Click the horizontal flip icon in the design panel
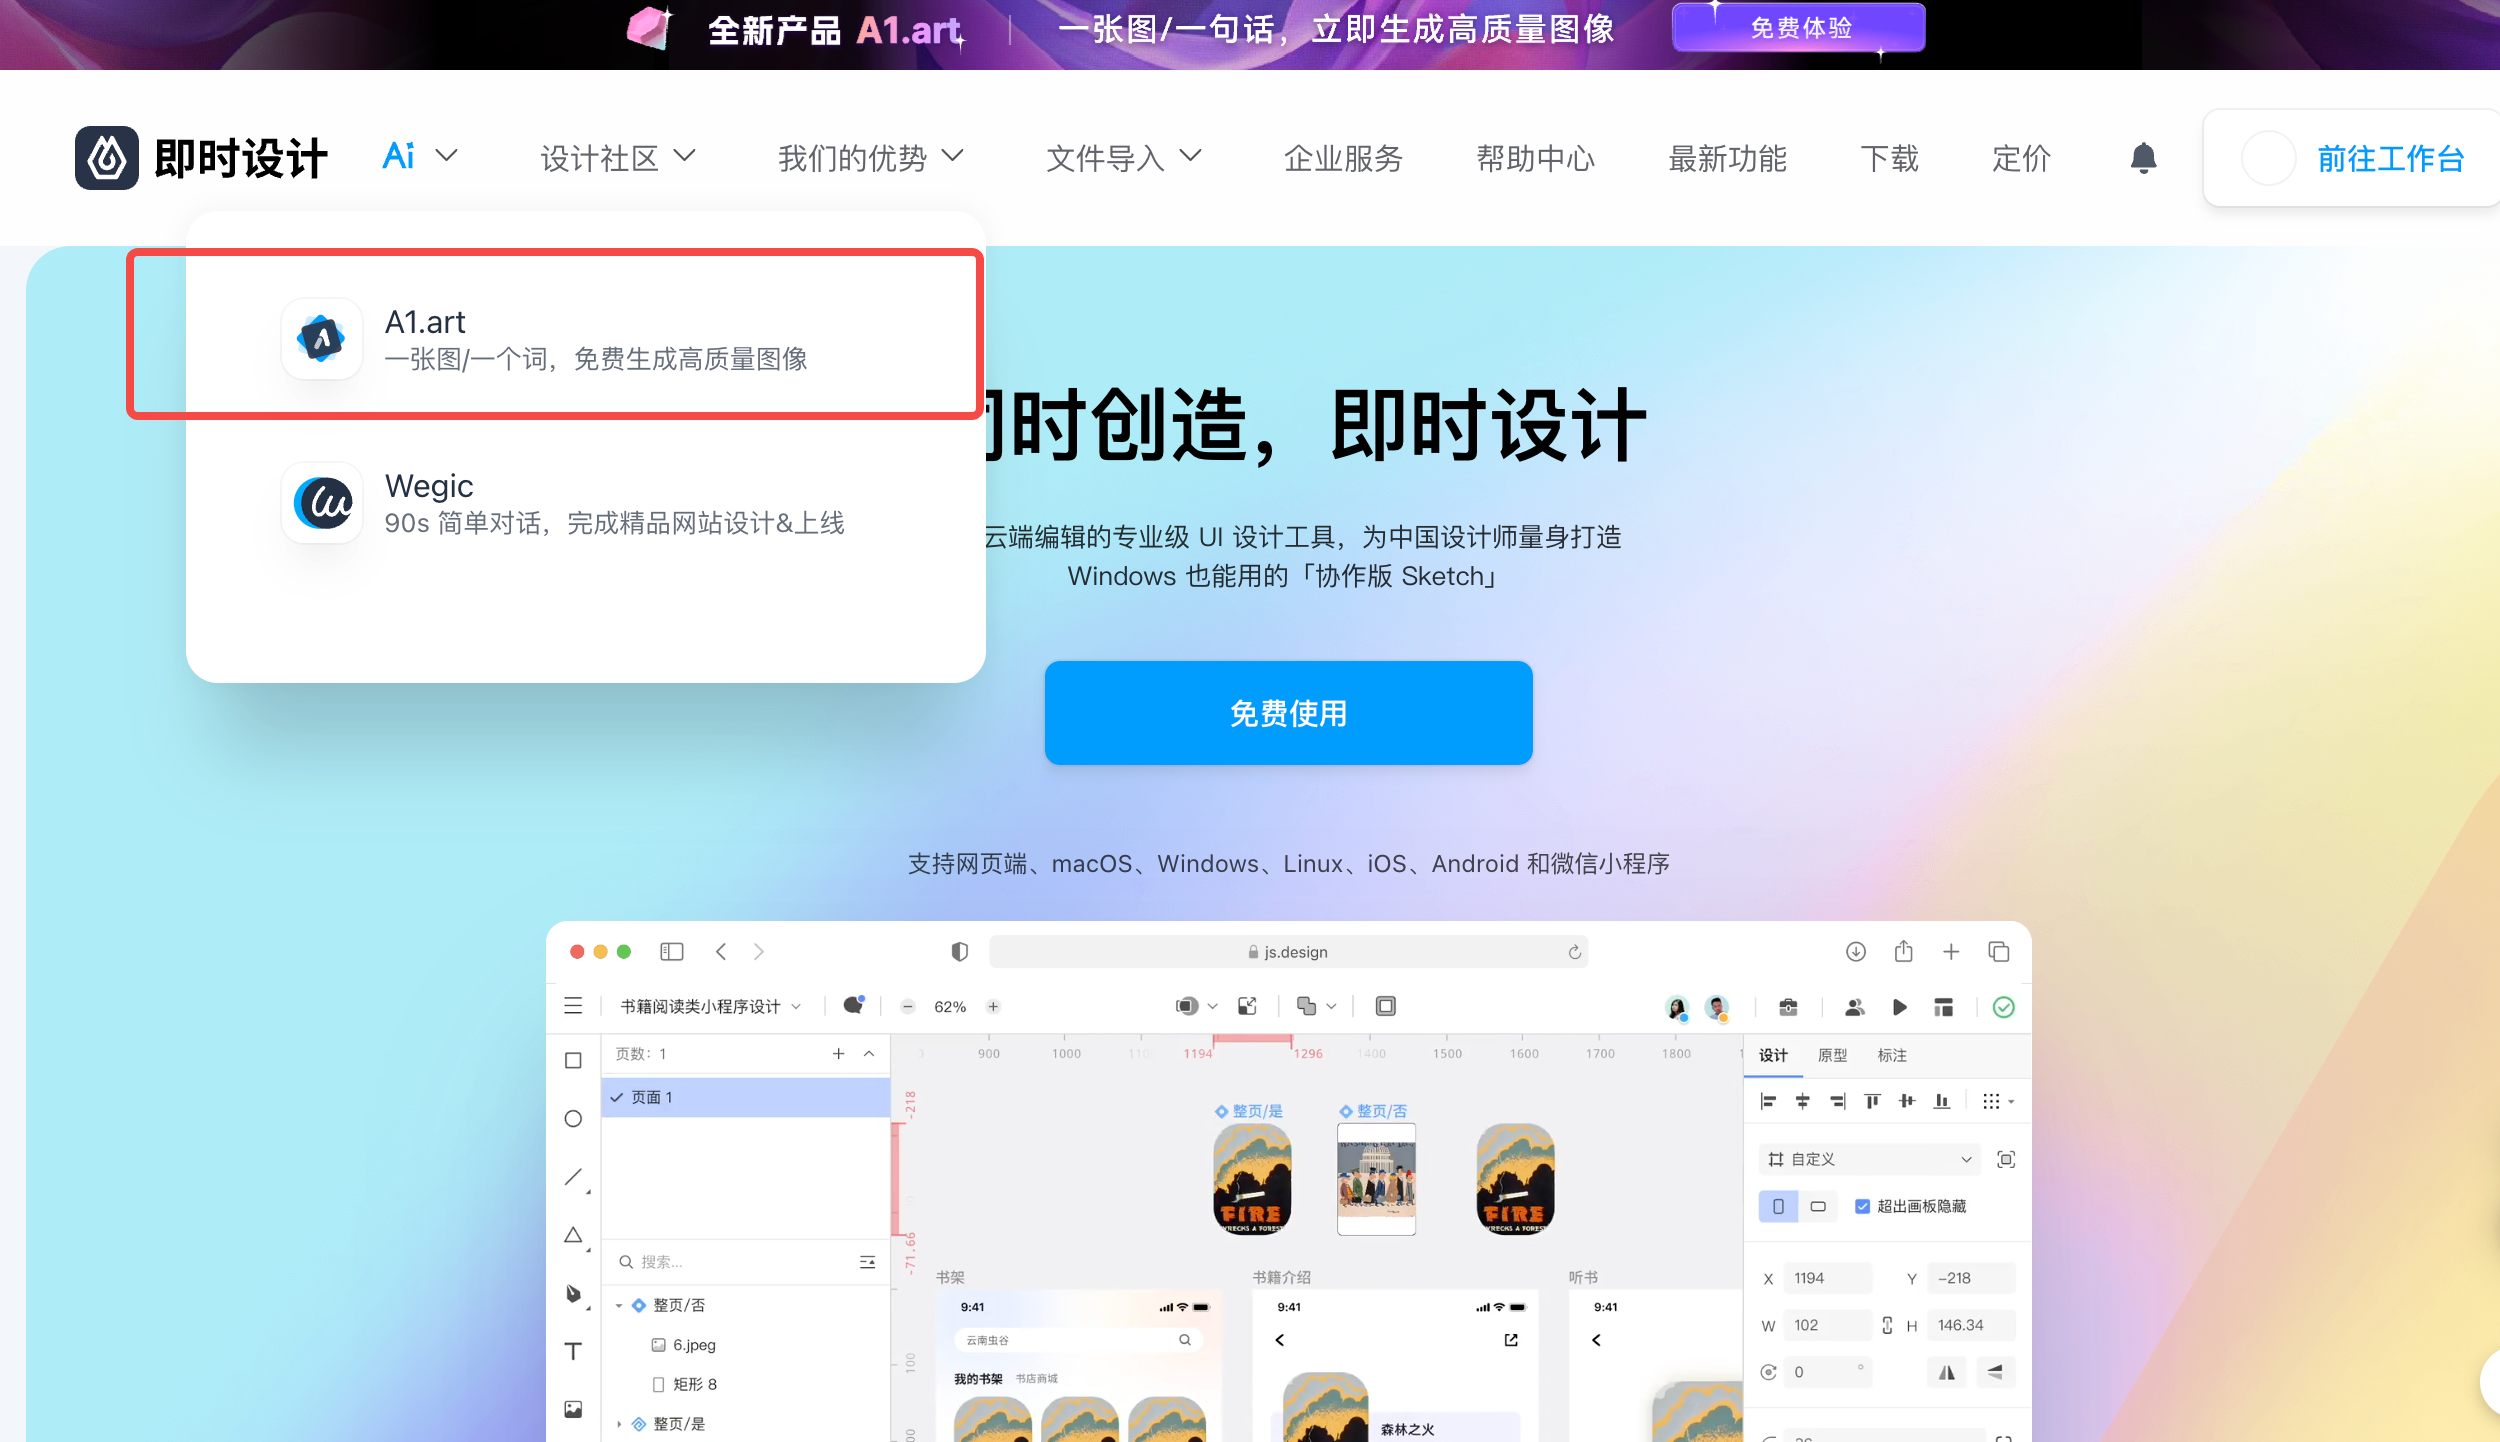The width and height of the screenshot is (2500, 1442). pos(1946,1372)
